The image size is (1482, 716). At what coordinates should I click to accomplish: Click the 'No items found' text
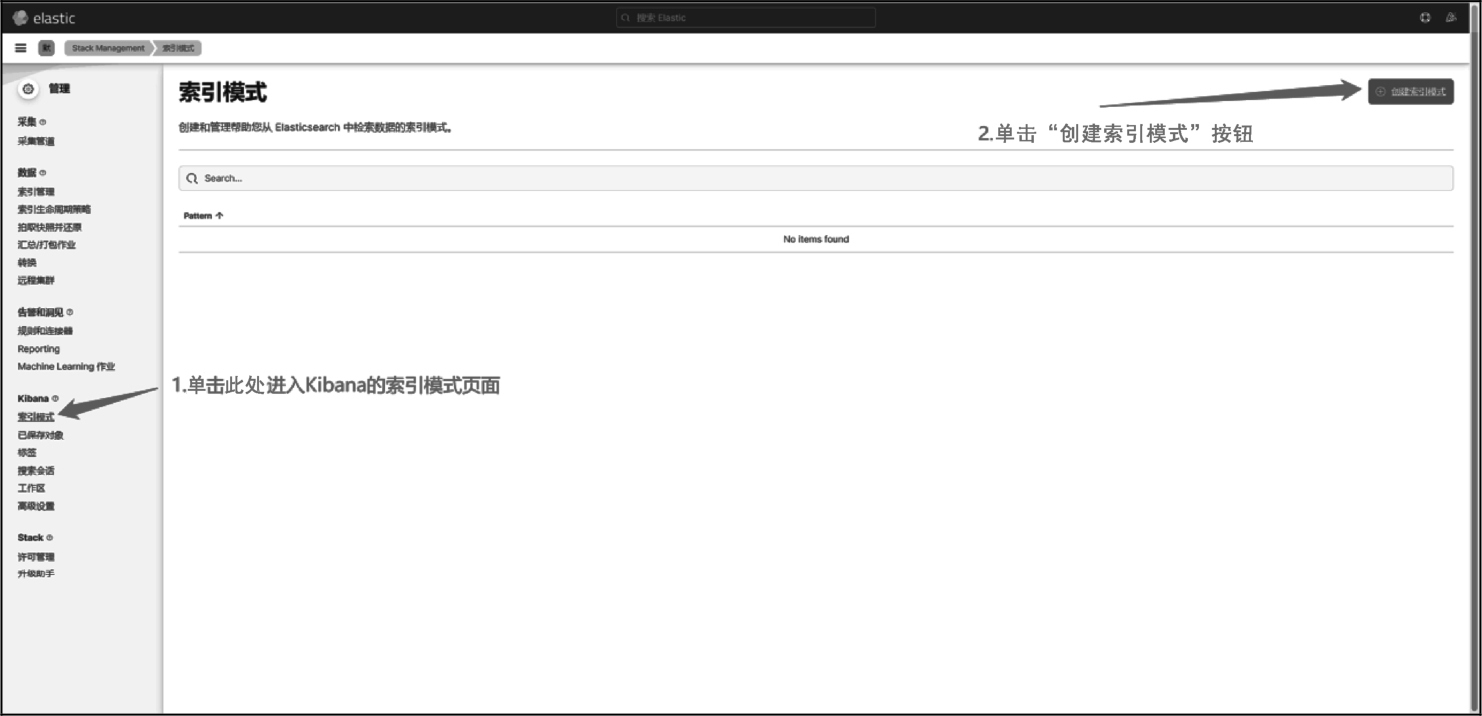[x=816, y=239]
